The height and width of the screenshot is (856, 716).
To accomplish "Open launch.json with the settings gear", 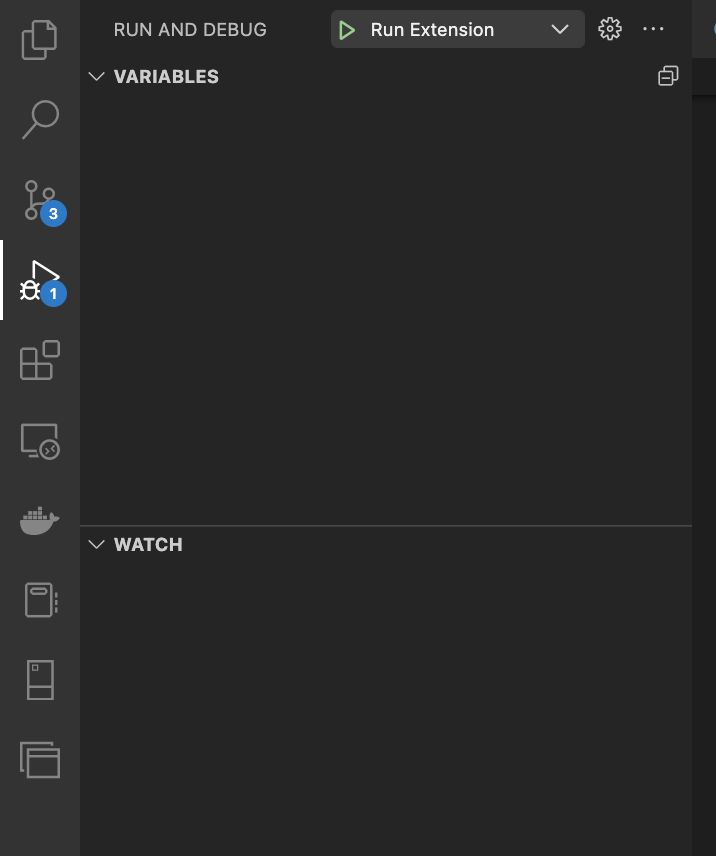I will 609,29.
